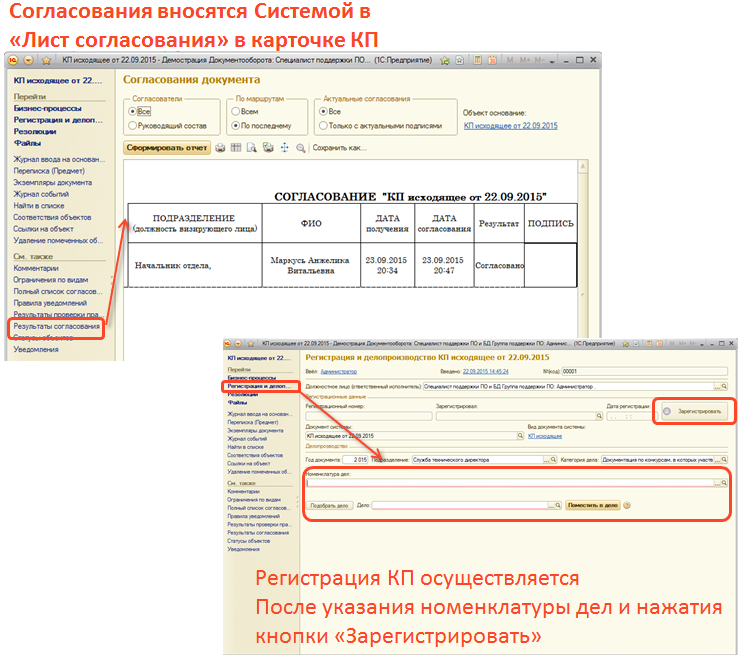Open the Дело field dropdown arrow
The height and width of the screenshot is (658, 747).
click(x=549, y=506)
